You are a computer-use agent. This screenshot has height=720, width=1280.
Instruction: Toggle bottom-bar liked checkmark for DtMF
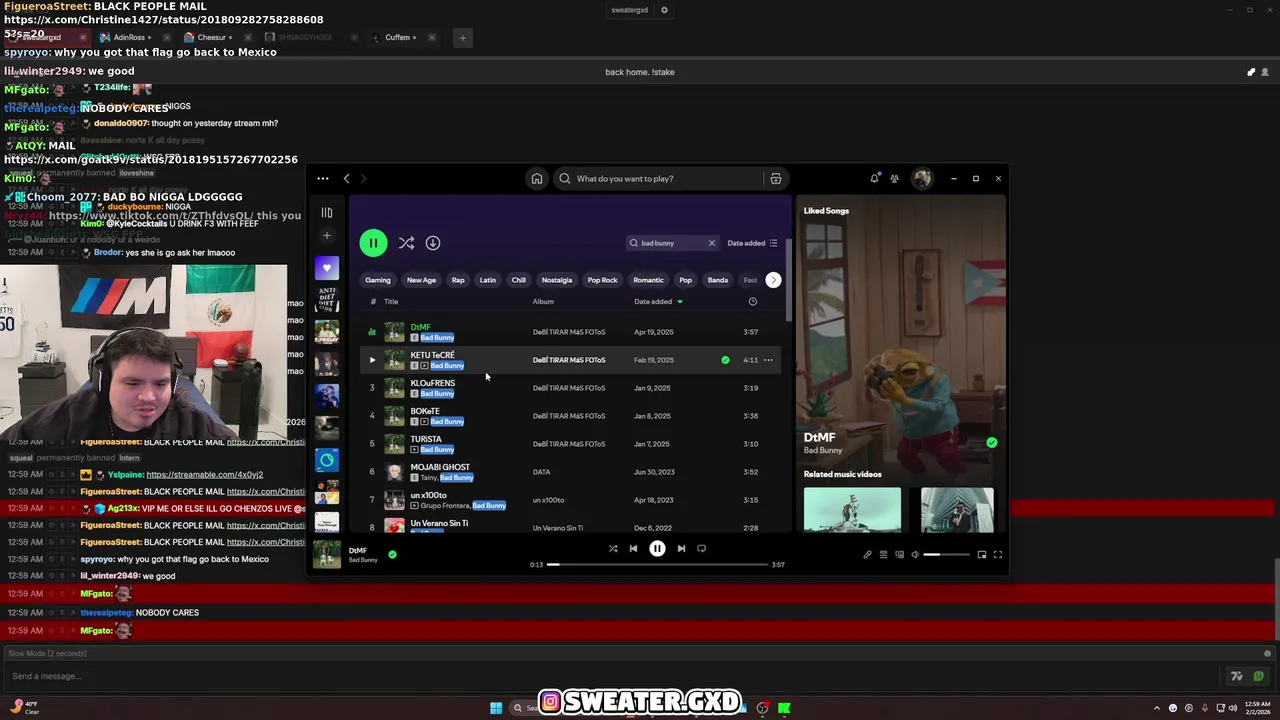tap(392, 554)
